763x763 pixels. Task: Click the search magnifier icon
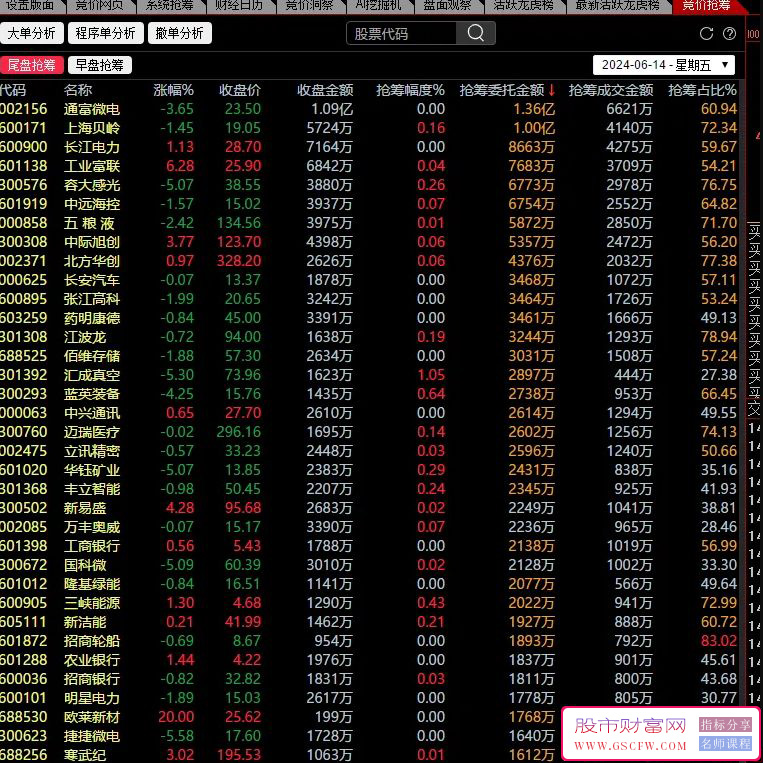[x=475, y=34]
